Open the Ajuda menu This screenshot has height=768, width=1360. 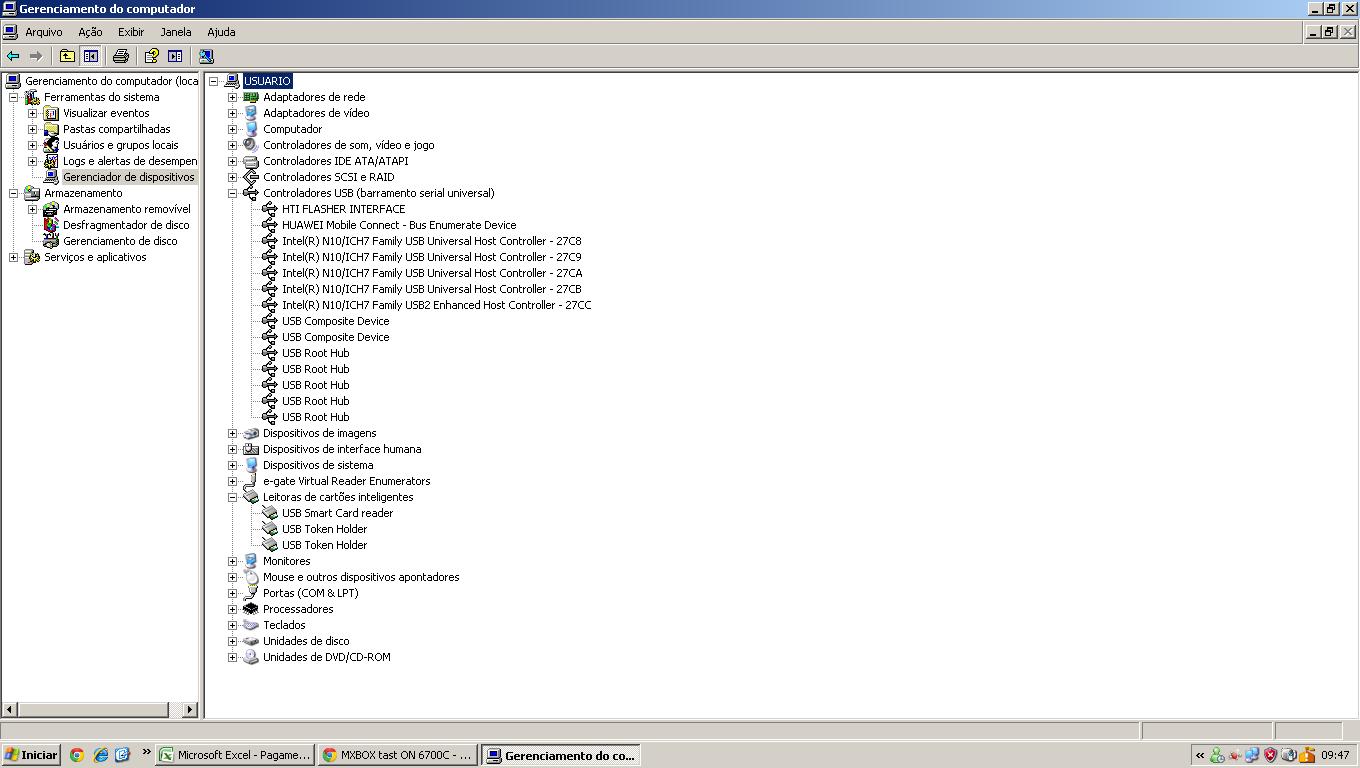click(x=221, y=32)
